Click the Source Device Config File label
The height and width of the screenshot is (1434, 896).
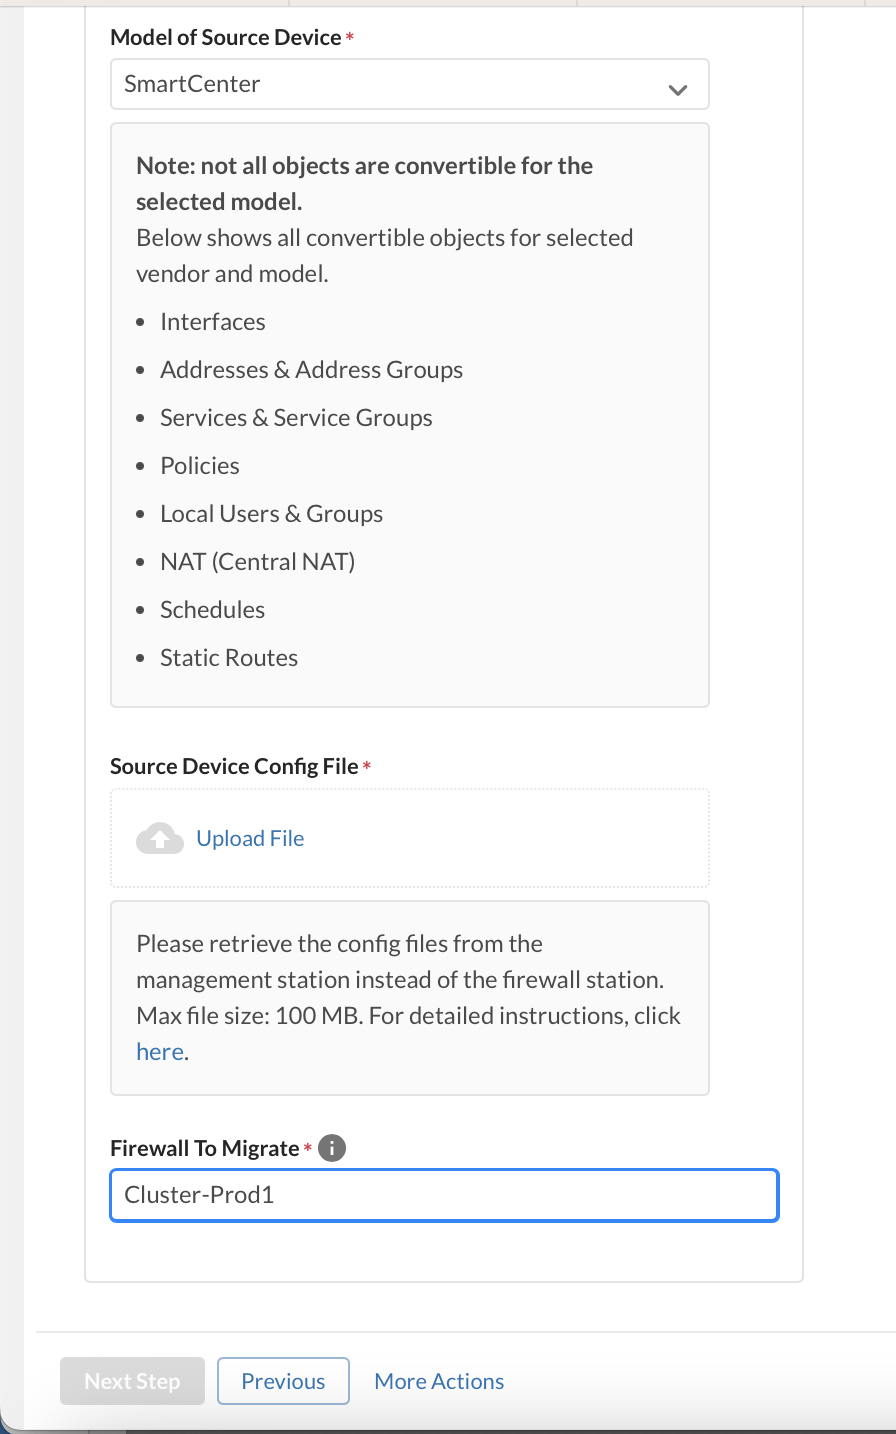[234, 766]
